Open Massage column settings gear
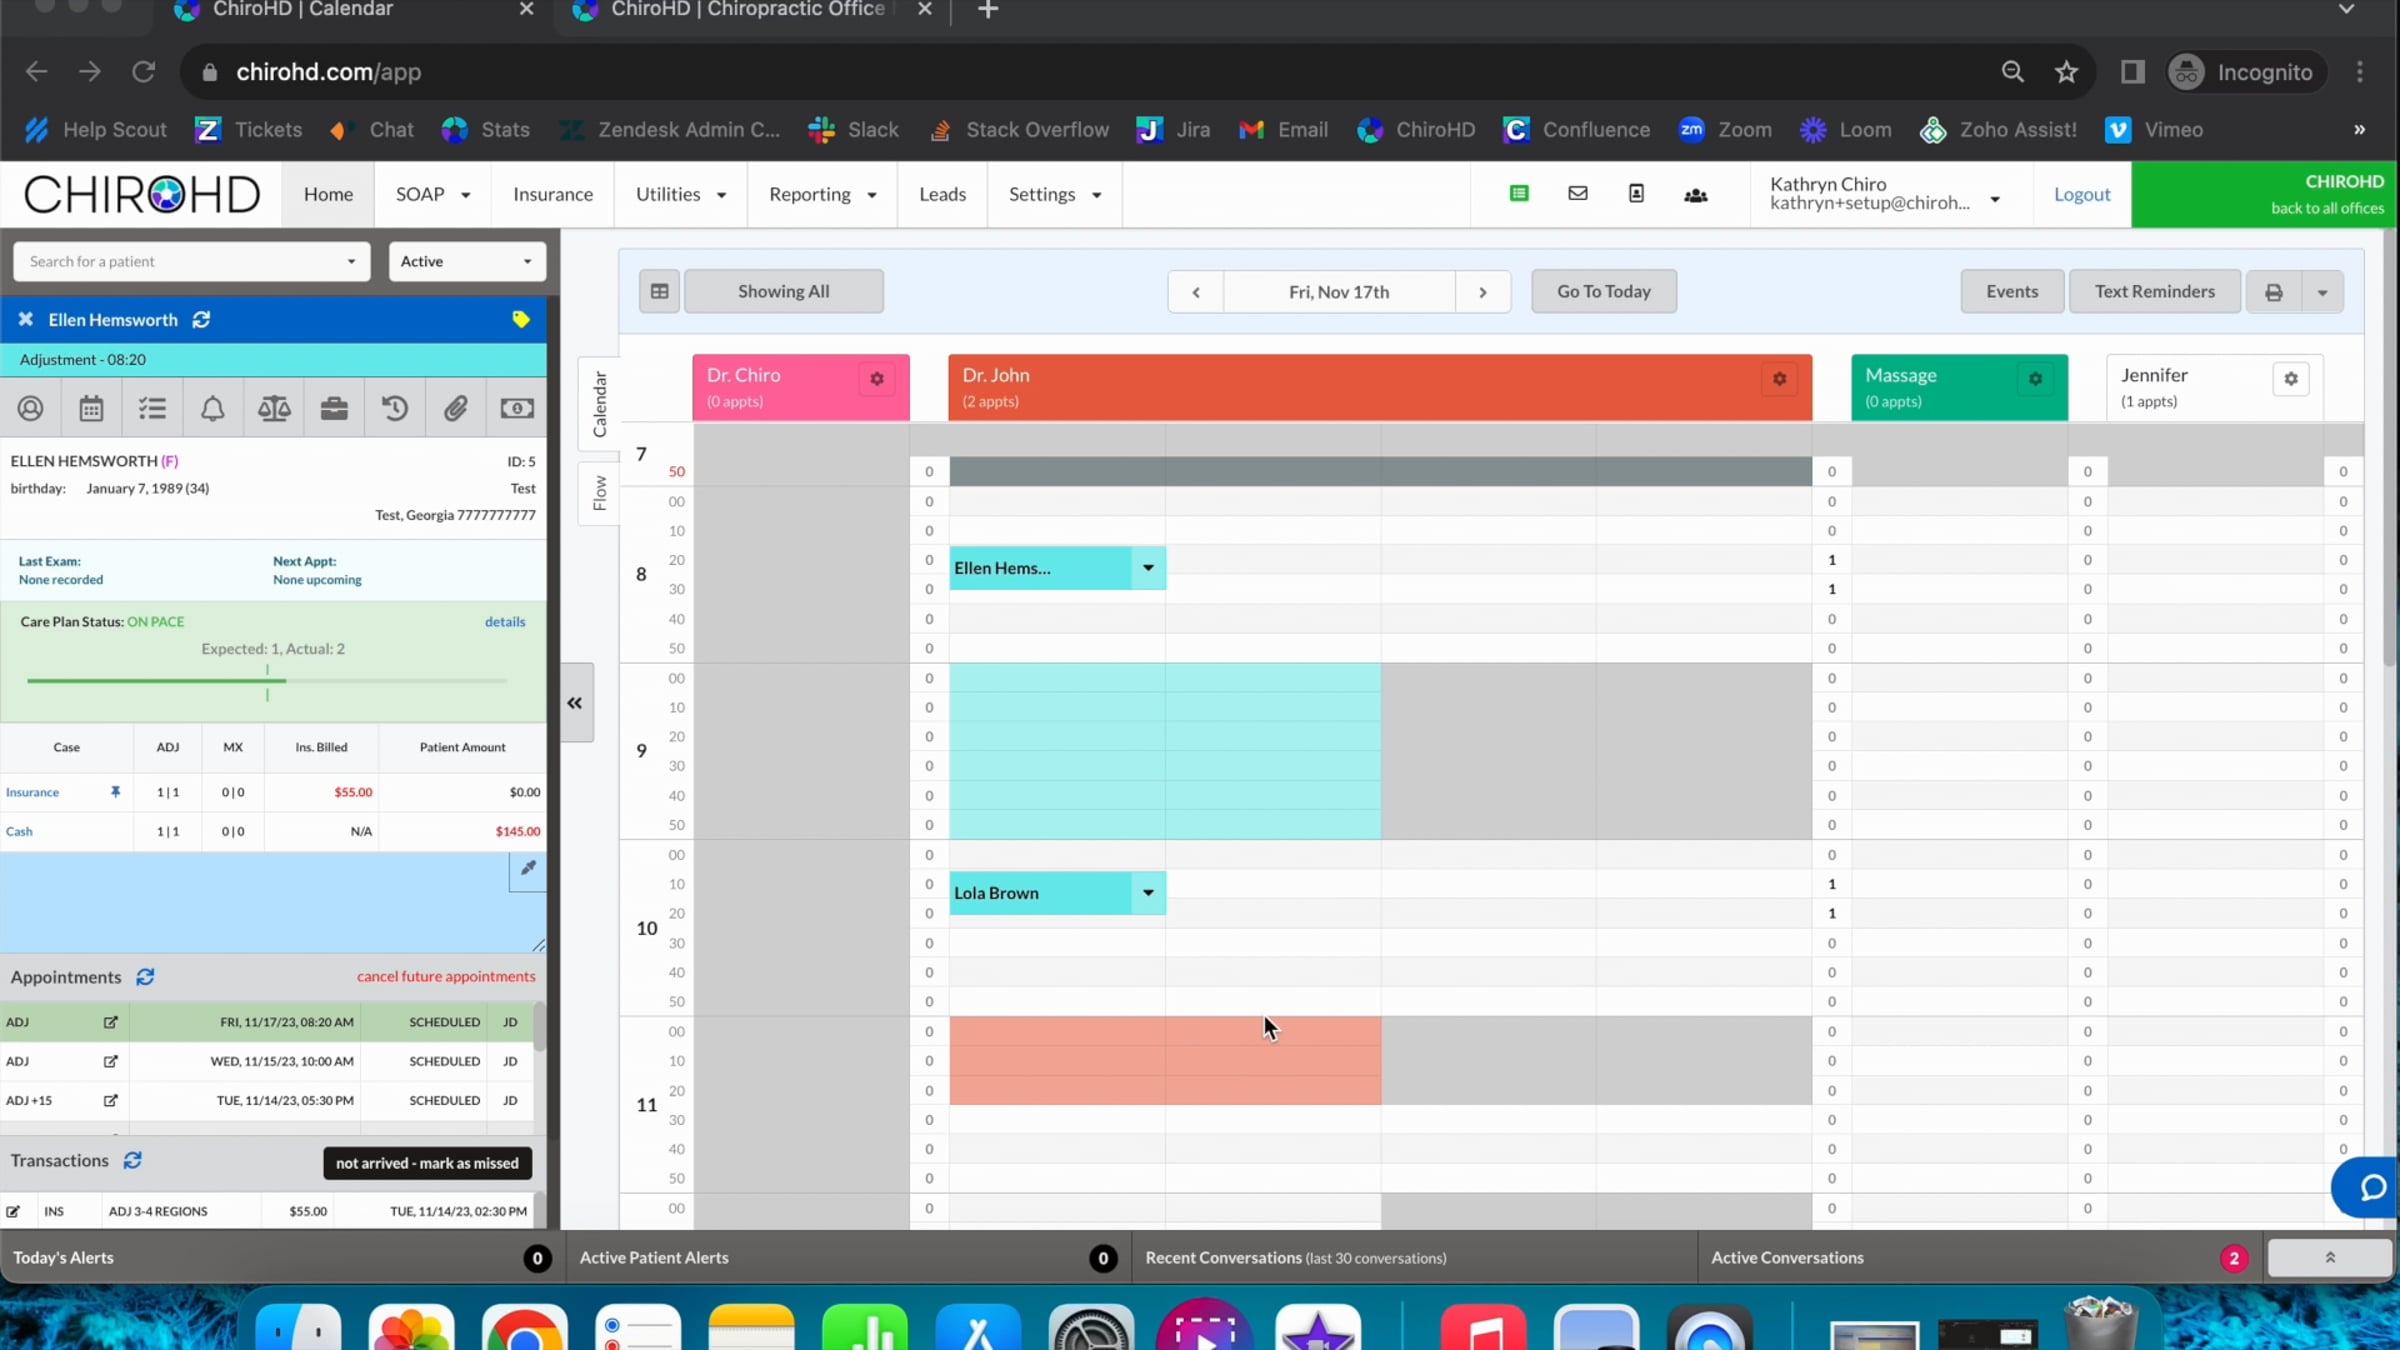 click(2035, 379)
